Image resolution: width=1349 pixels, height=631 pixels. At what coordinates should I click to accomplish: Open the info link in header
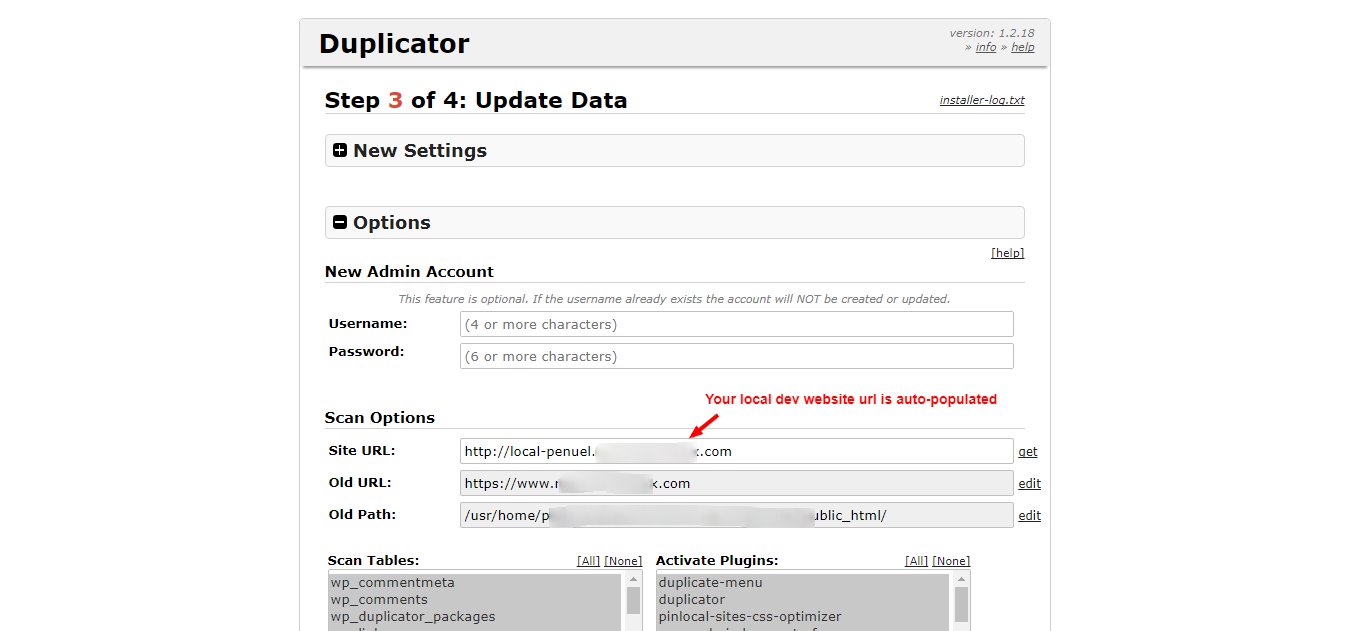coord(986,47)
